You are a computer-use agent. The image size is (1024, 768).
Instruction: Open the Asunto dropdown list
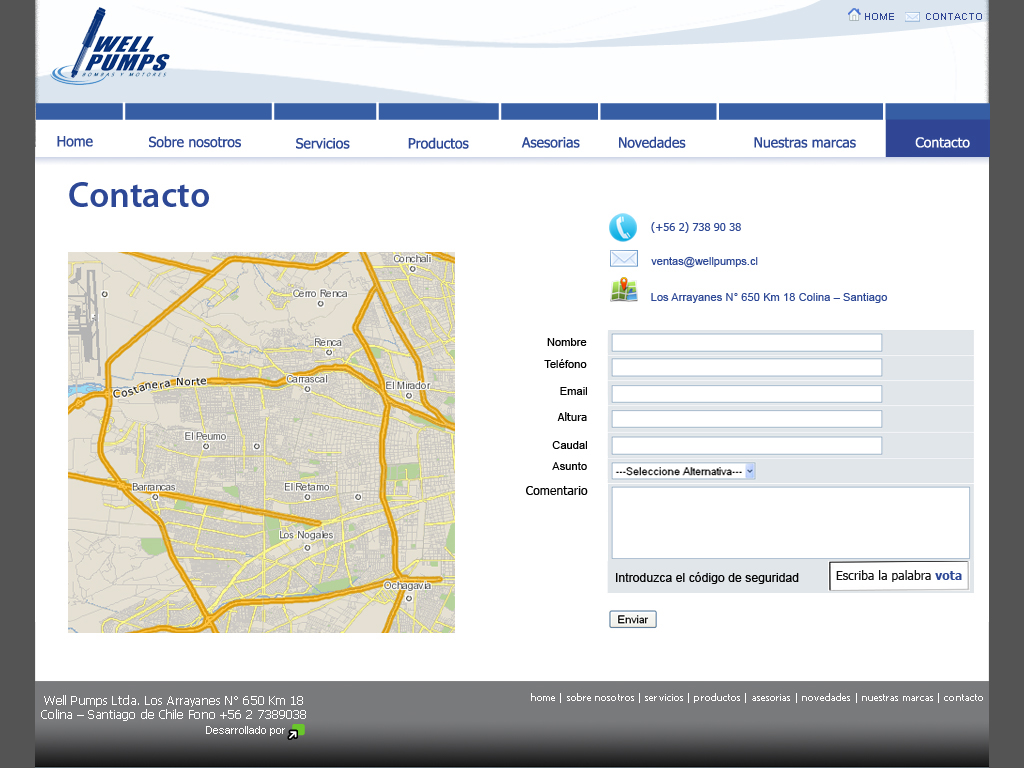(x=683, y=471)
